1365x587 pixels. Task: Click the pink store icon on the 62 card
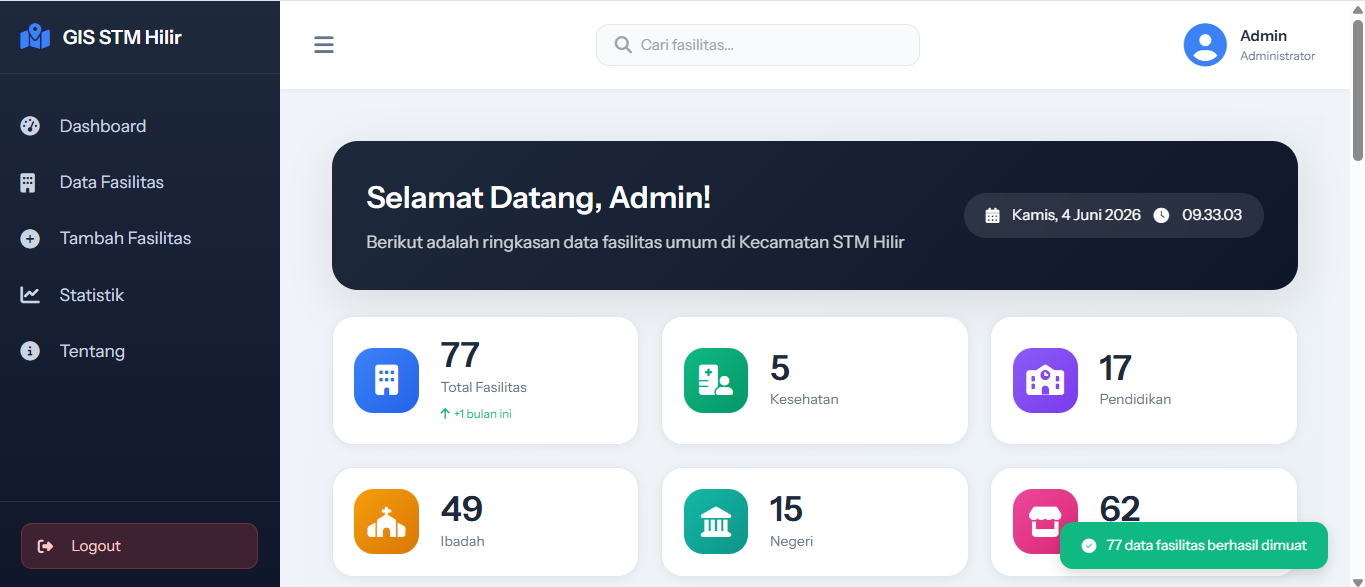coord(1045,521)
